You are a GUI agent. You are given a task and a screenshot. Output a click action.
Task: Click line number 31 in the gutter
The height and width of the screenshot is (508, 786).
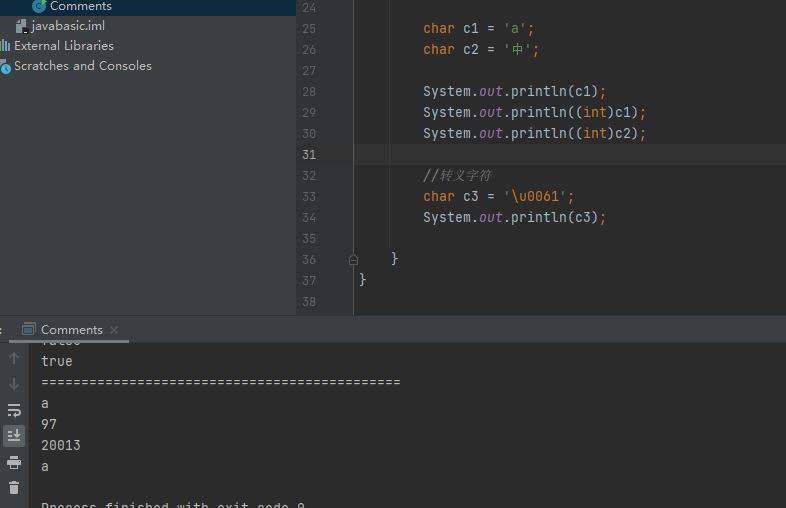(x=308, y=155)
